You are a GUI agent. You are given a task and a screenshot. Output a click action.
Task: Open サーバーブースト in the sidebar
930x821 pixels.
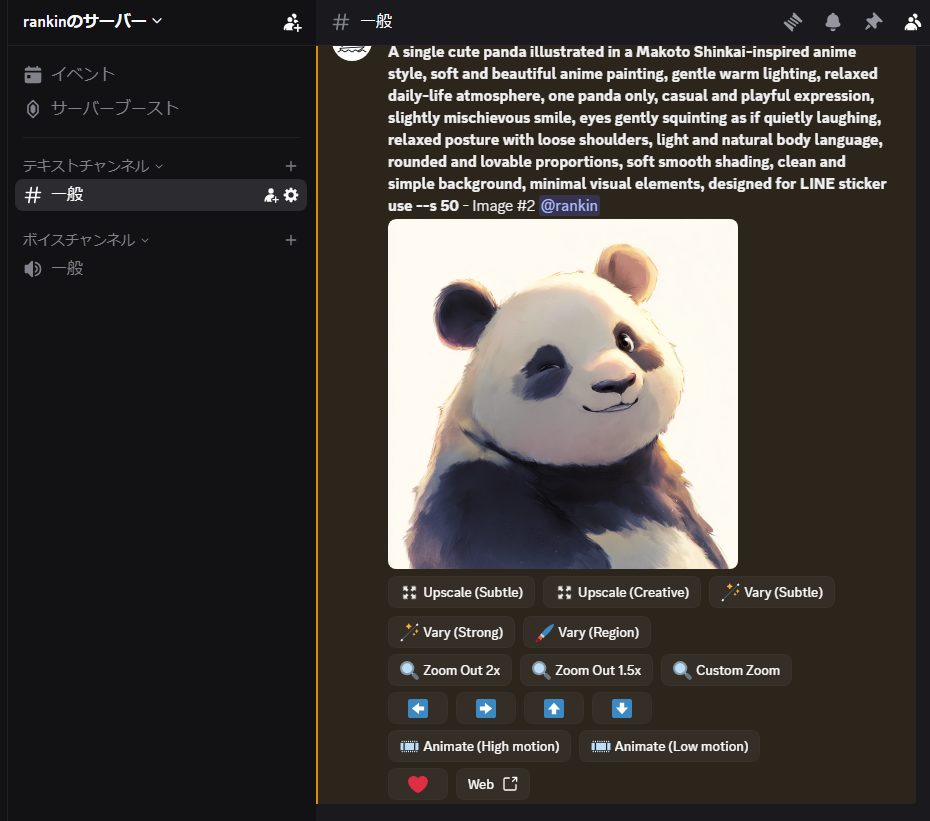114,108
